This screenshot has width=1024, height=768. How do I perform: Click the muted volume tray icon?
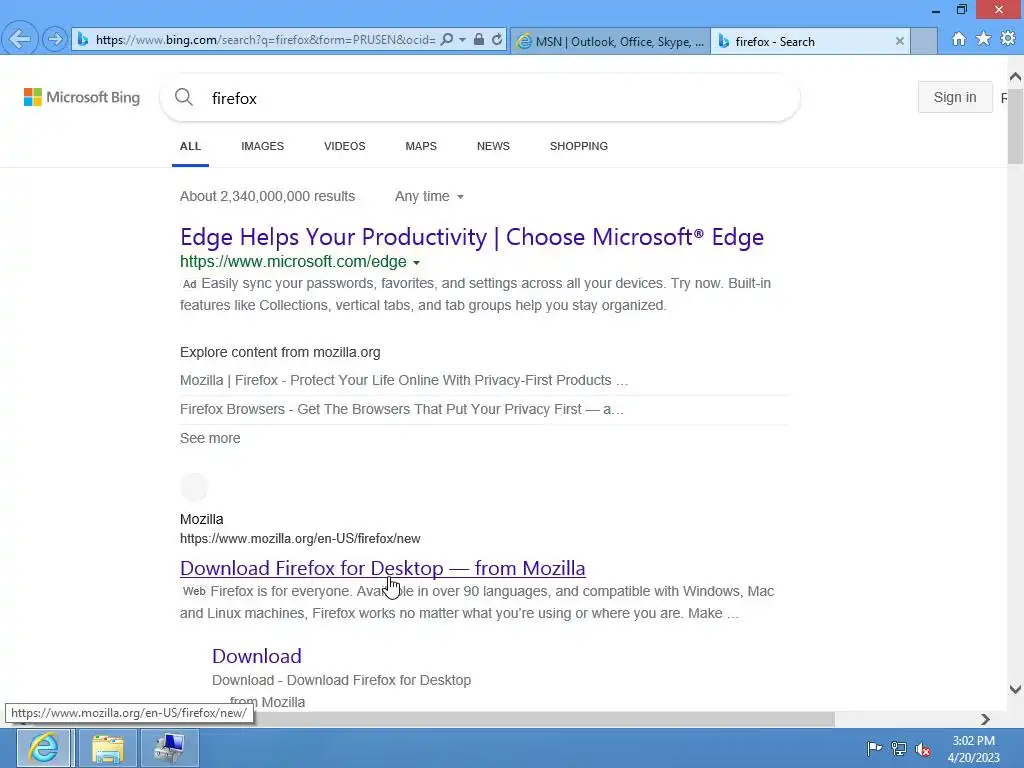923,749
